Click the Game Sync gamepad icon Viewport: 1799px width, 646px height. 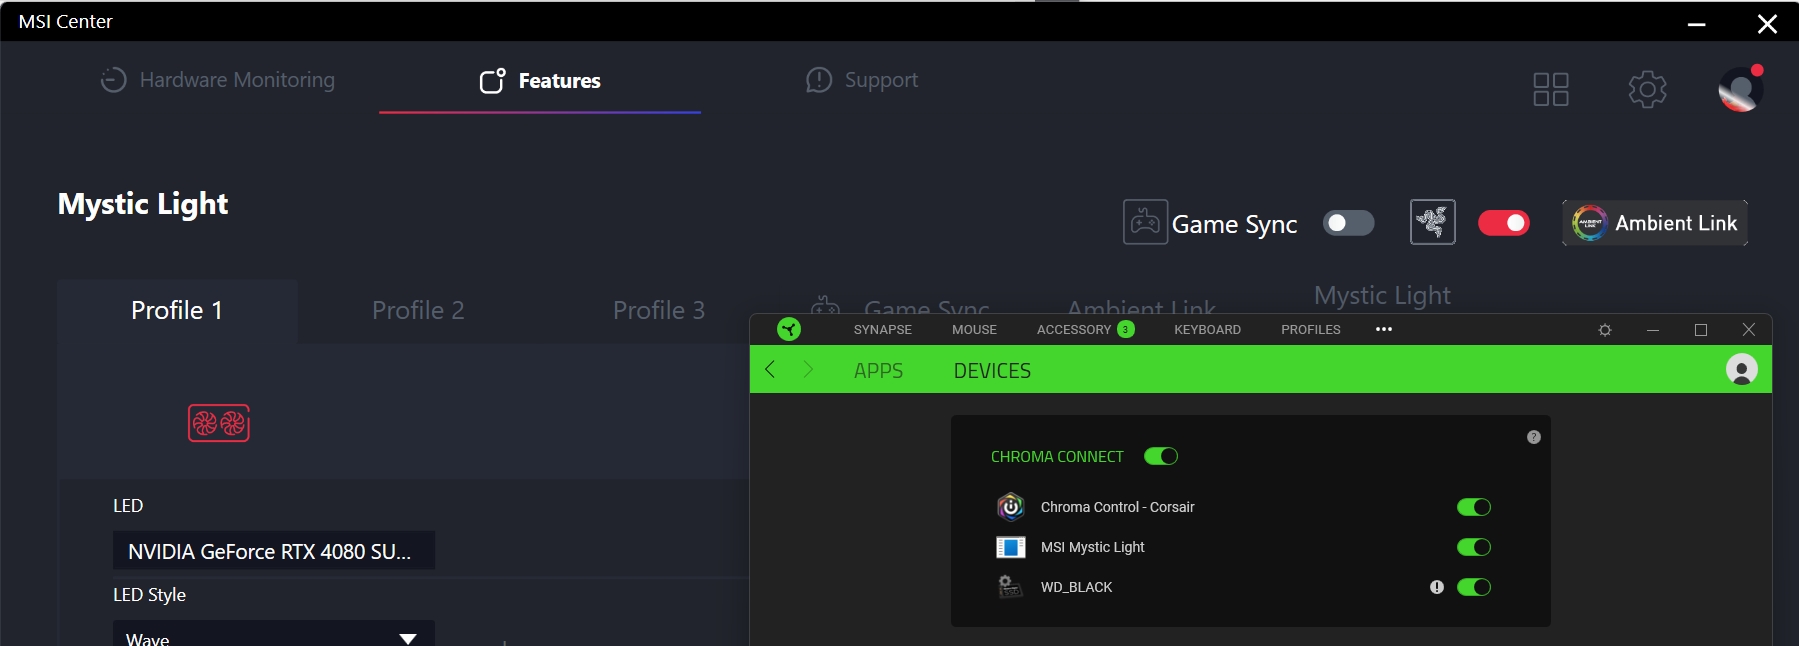click(x=1145, y=222)
